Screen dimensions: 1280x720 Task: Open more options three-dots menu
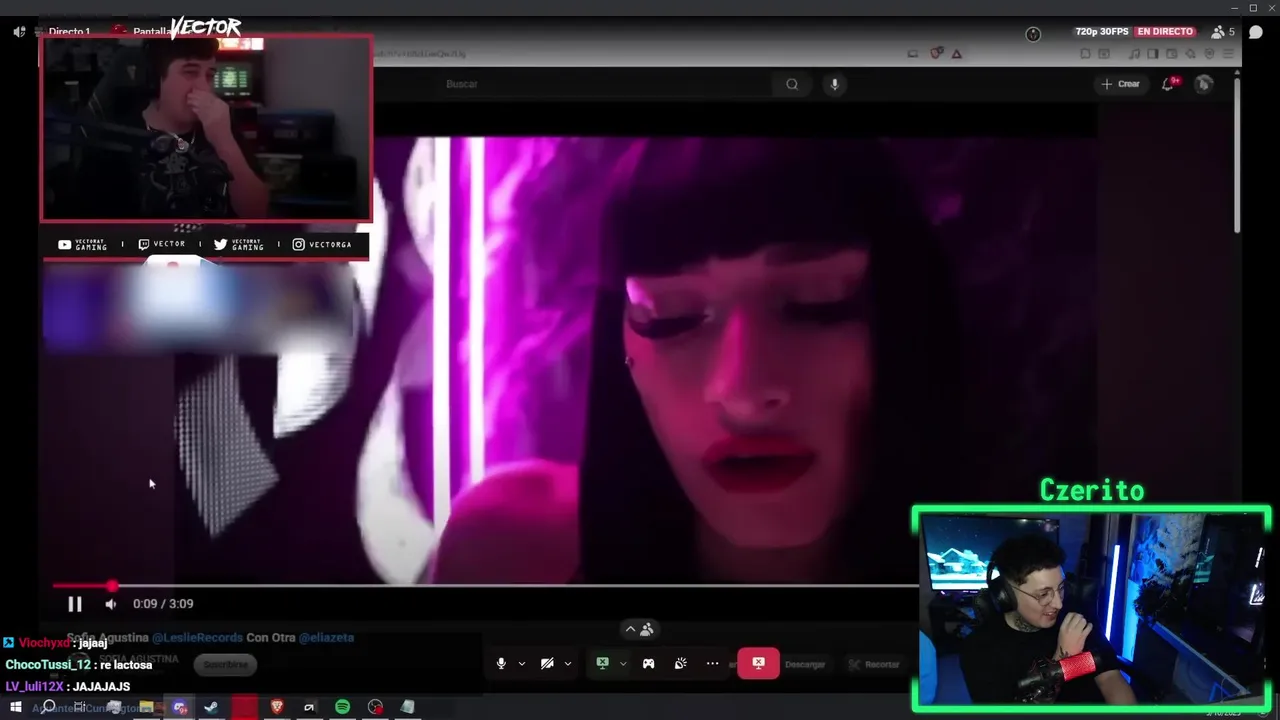[x=712, y=664]
